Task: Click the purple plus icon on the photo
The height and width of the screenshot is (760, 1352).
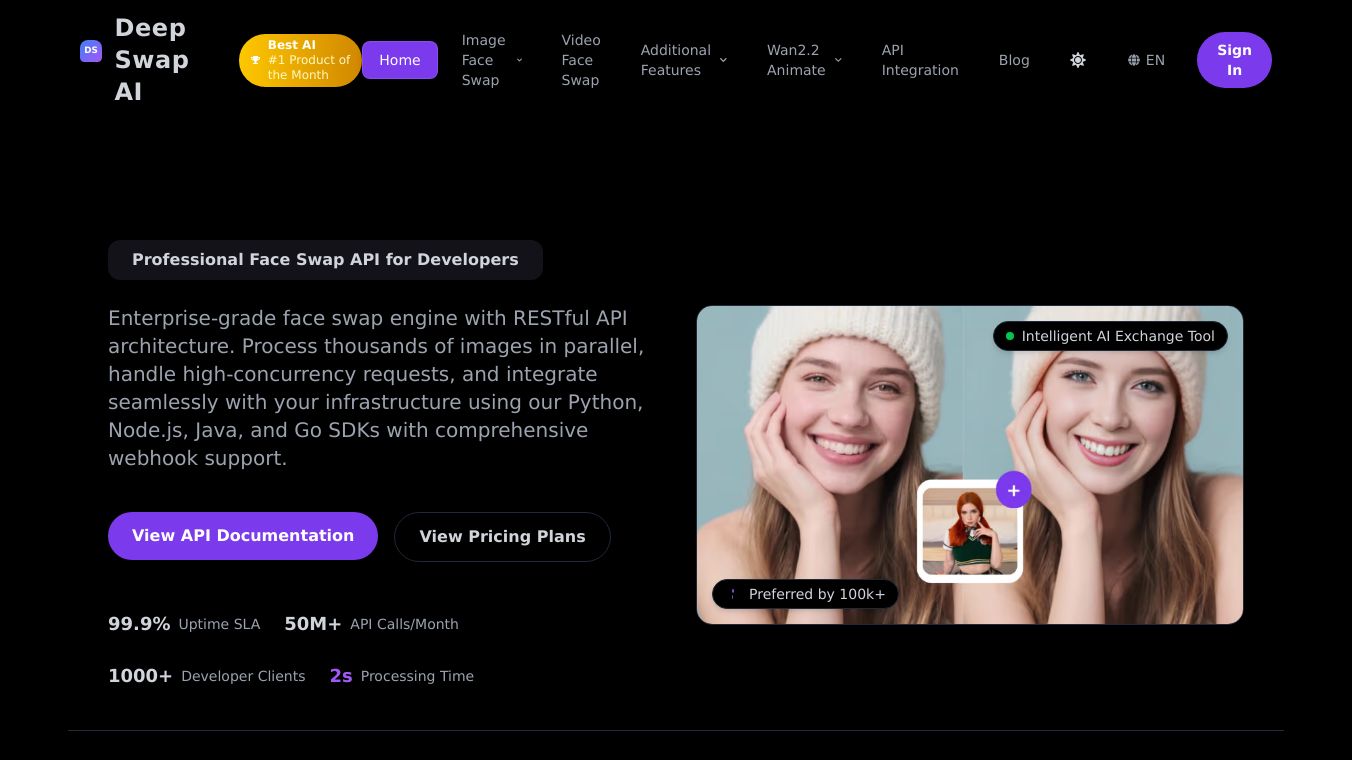Action: (1013, 490)
